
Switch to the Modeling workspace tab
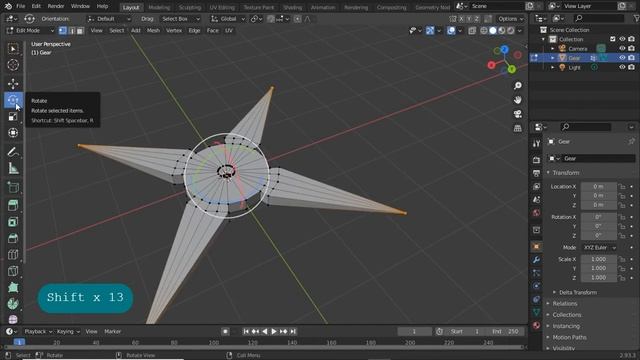(159, 7)
